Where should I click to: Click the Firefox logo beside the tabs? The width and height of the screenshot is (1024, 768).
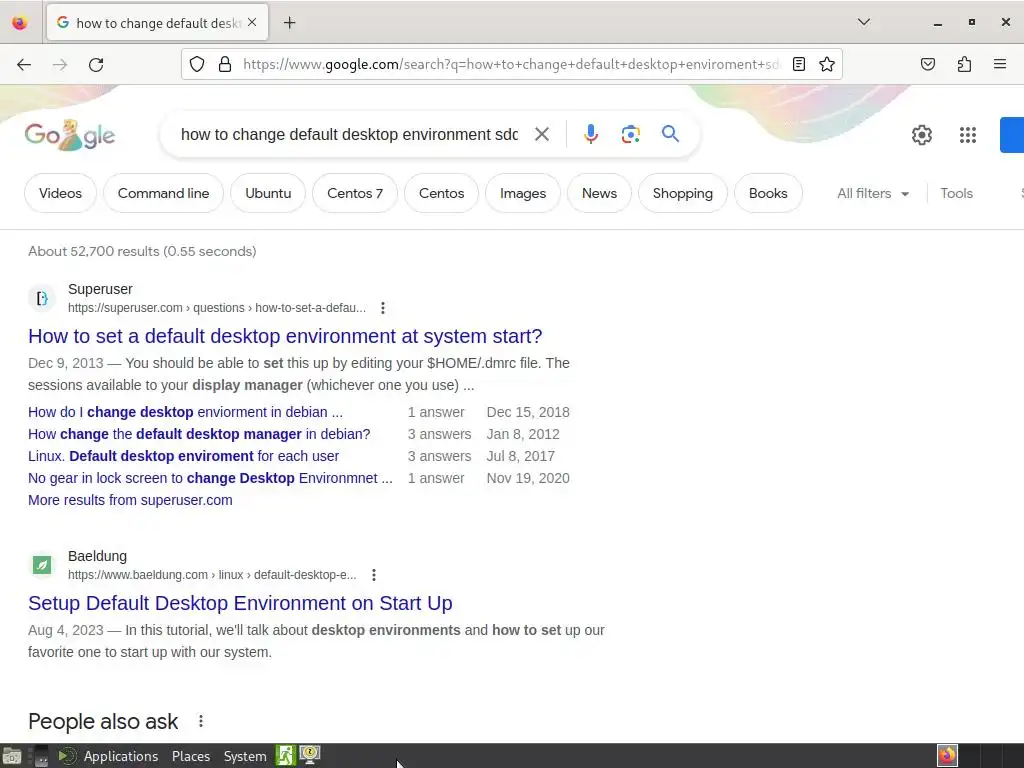pos(20,23)
